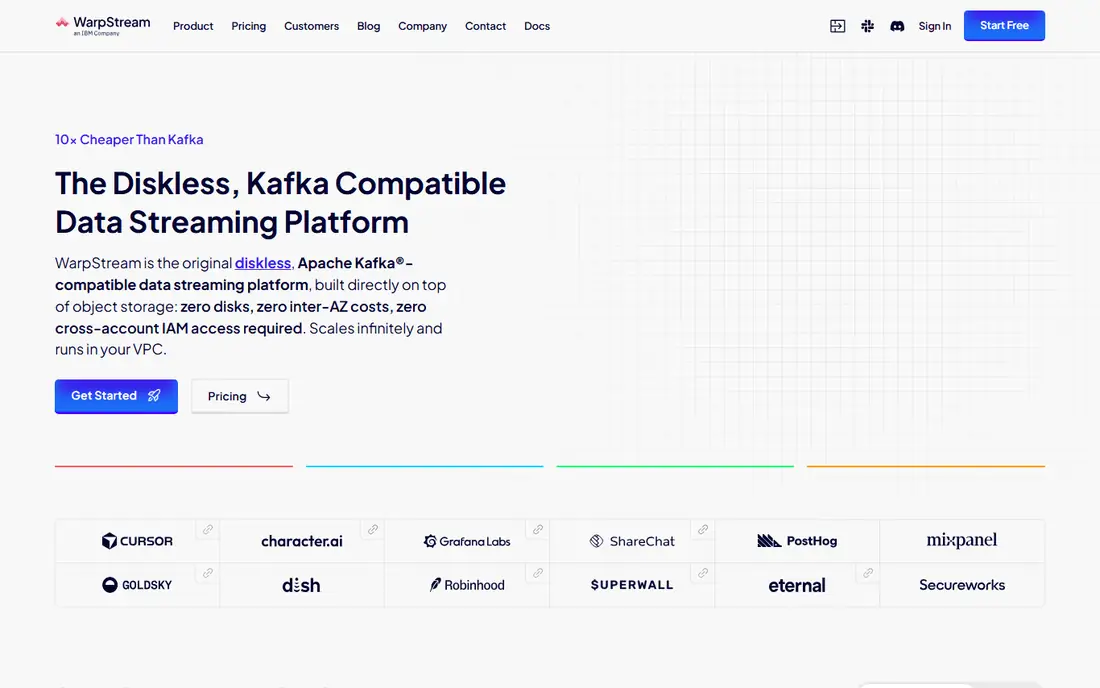Select the Secureworks customer logo
Viewport: 1100px width, 688px height.
pos(962,585)
